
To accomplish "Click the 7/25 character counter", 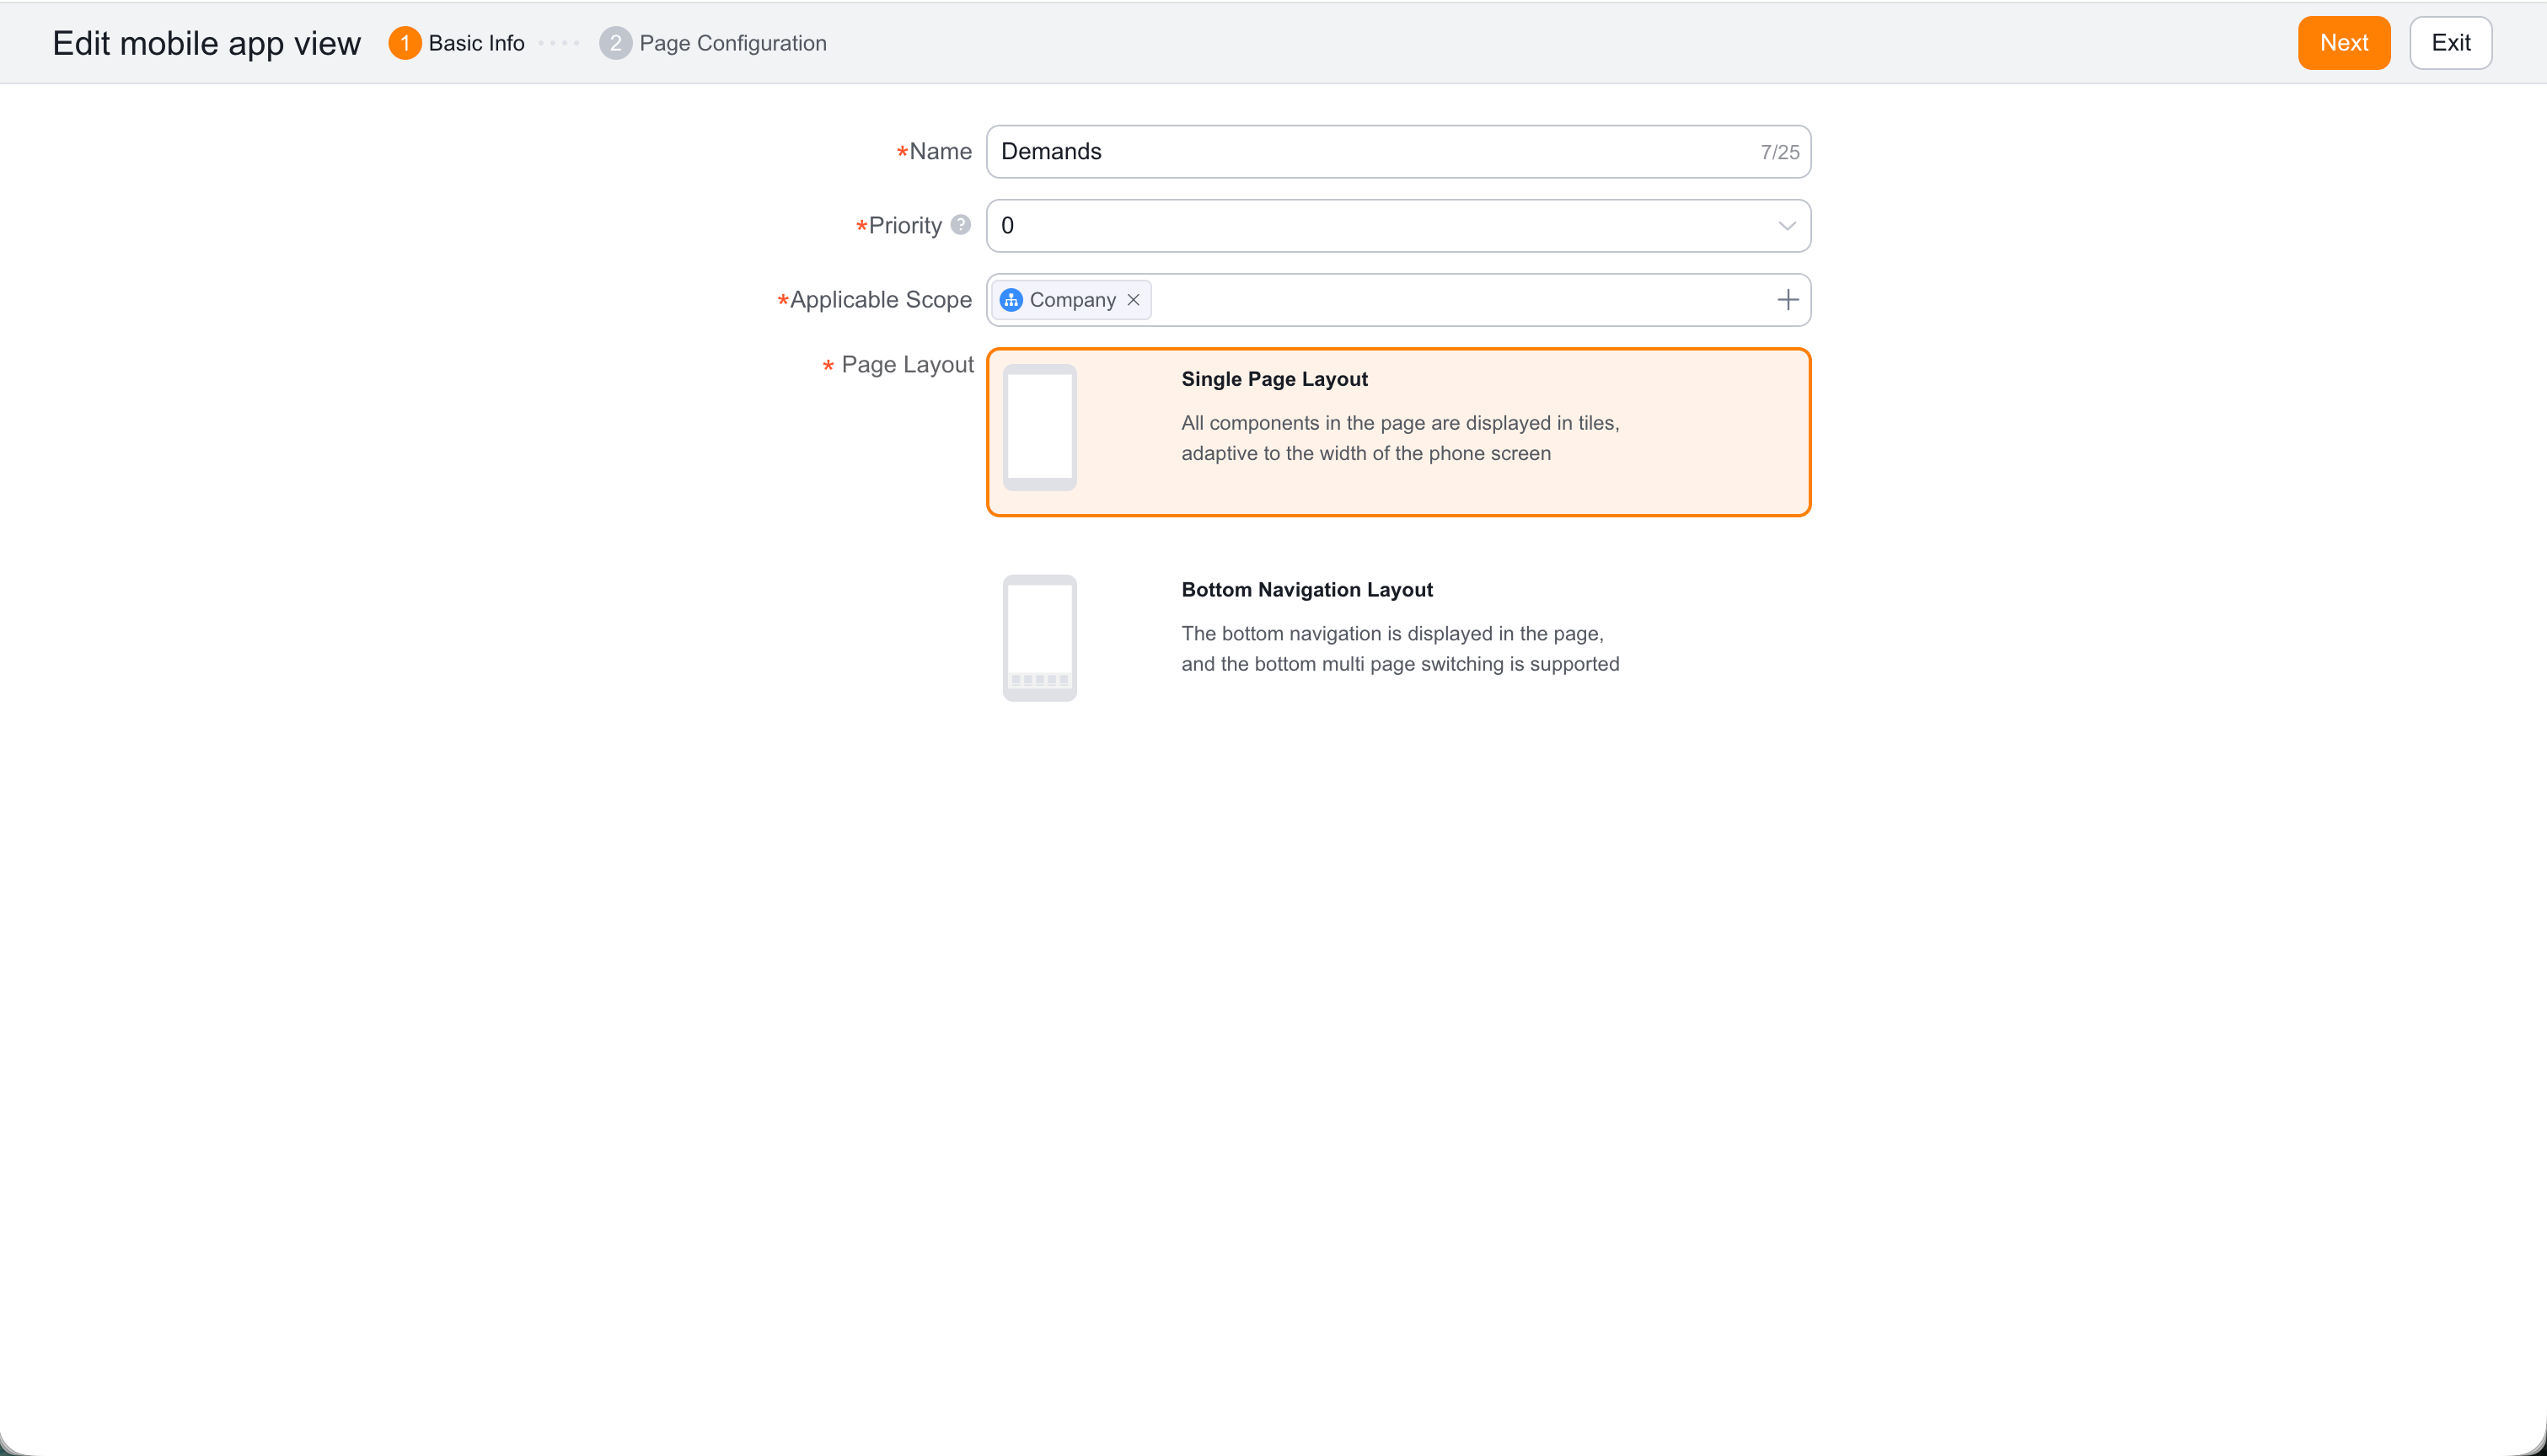I will pos(1779,152).
